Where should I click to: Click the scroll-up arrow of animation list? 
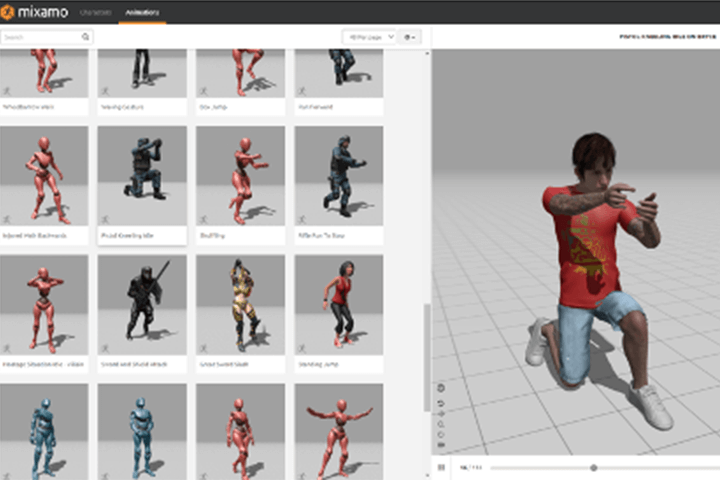pyautogui.click(x=427, y=54)
